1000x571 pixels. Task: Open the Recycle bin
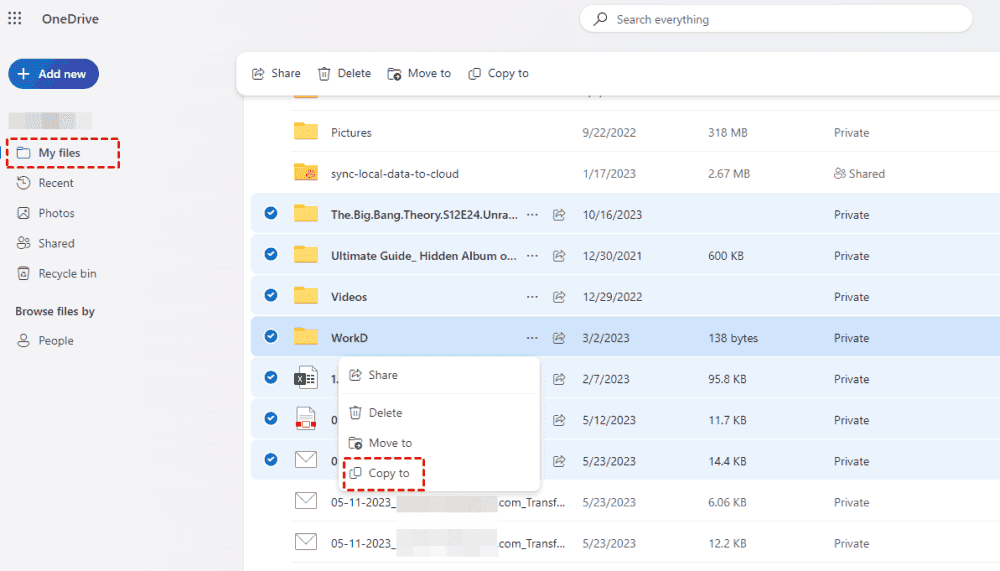point(67,273)
